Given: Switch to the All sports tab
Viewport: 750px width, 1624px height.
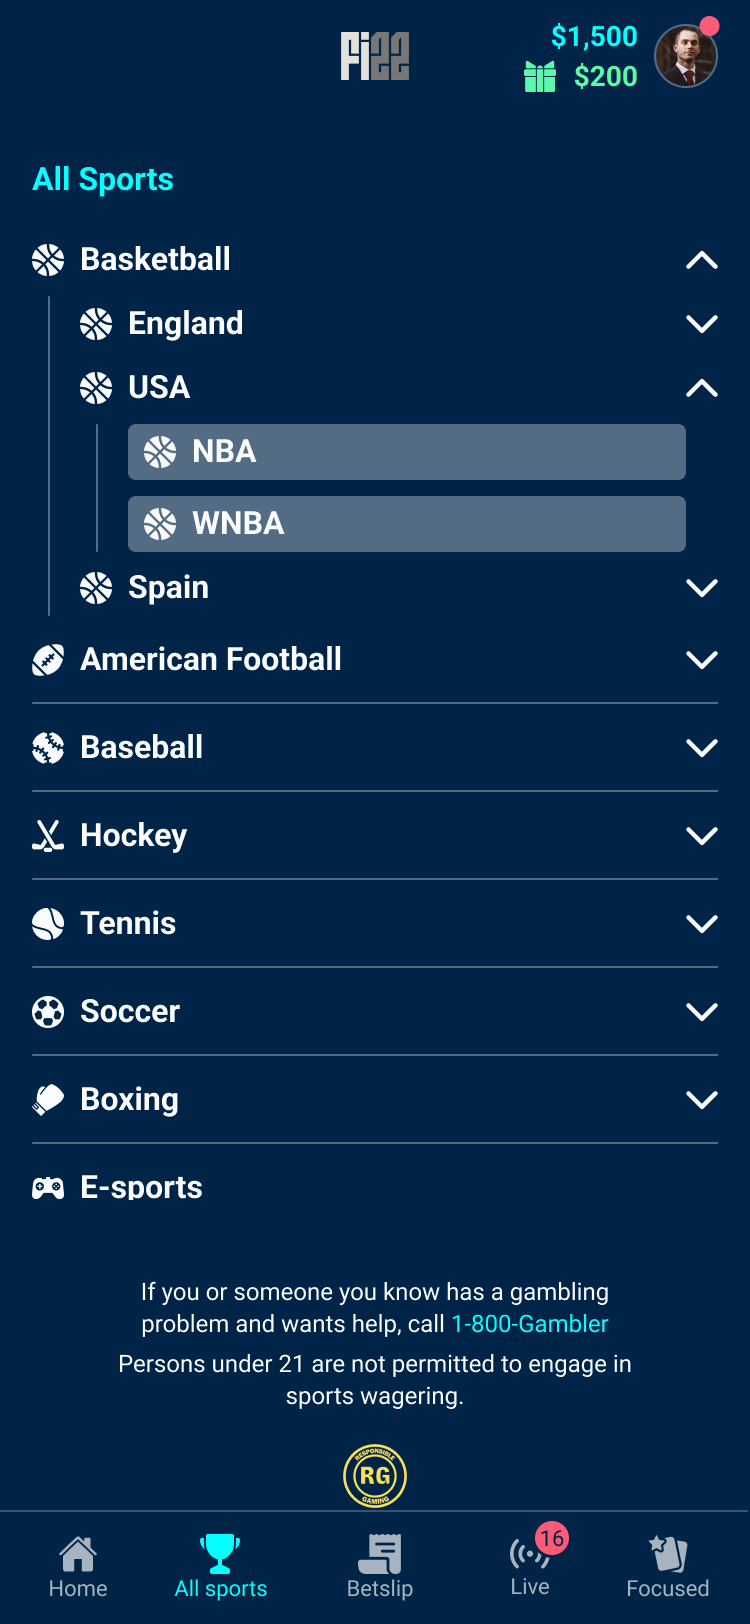Looking at the screenshot, I should coord(221,1566).
